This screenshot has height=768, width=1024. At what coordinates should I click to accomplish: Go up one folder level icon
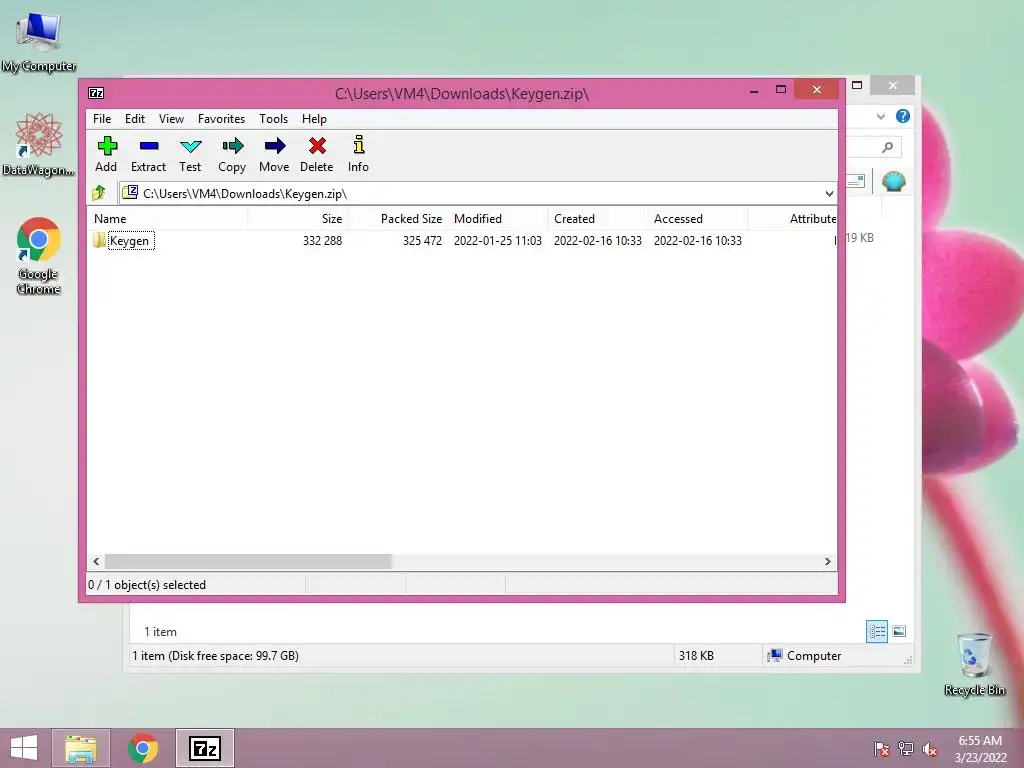click(99, 193)
